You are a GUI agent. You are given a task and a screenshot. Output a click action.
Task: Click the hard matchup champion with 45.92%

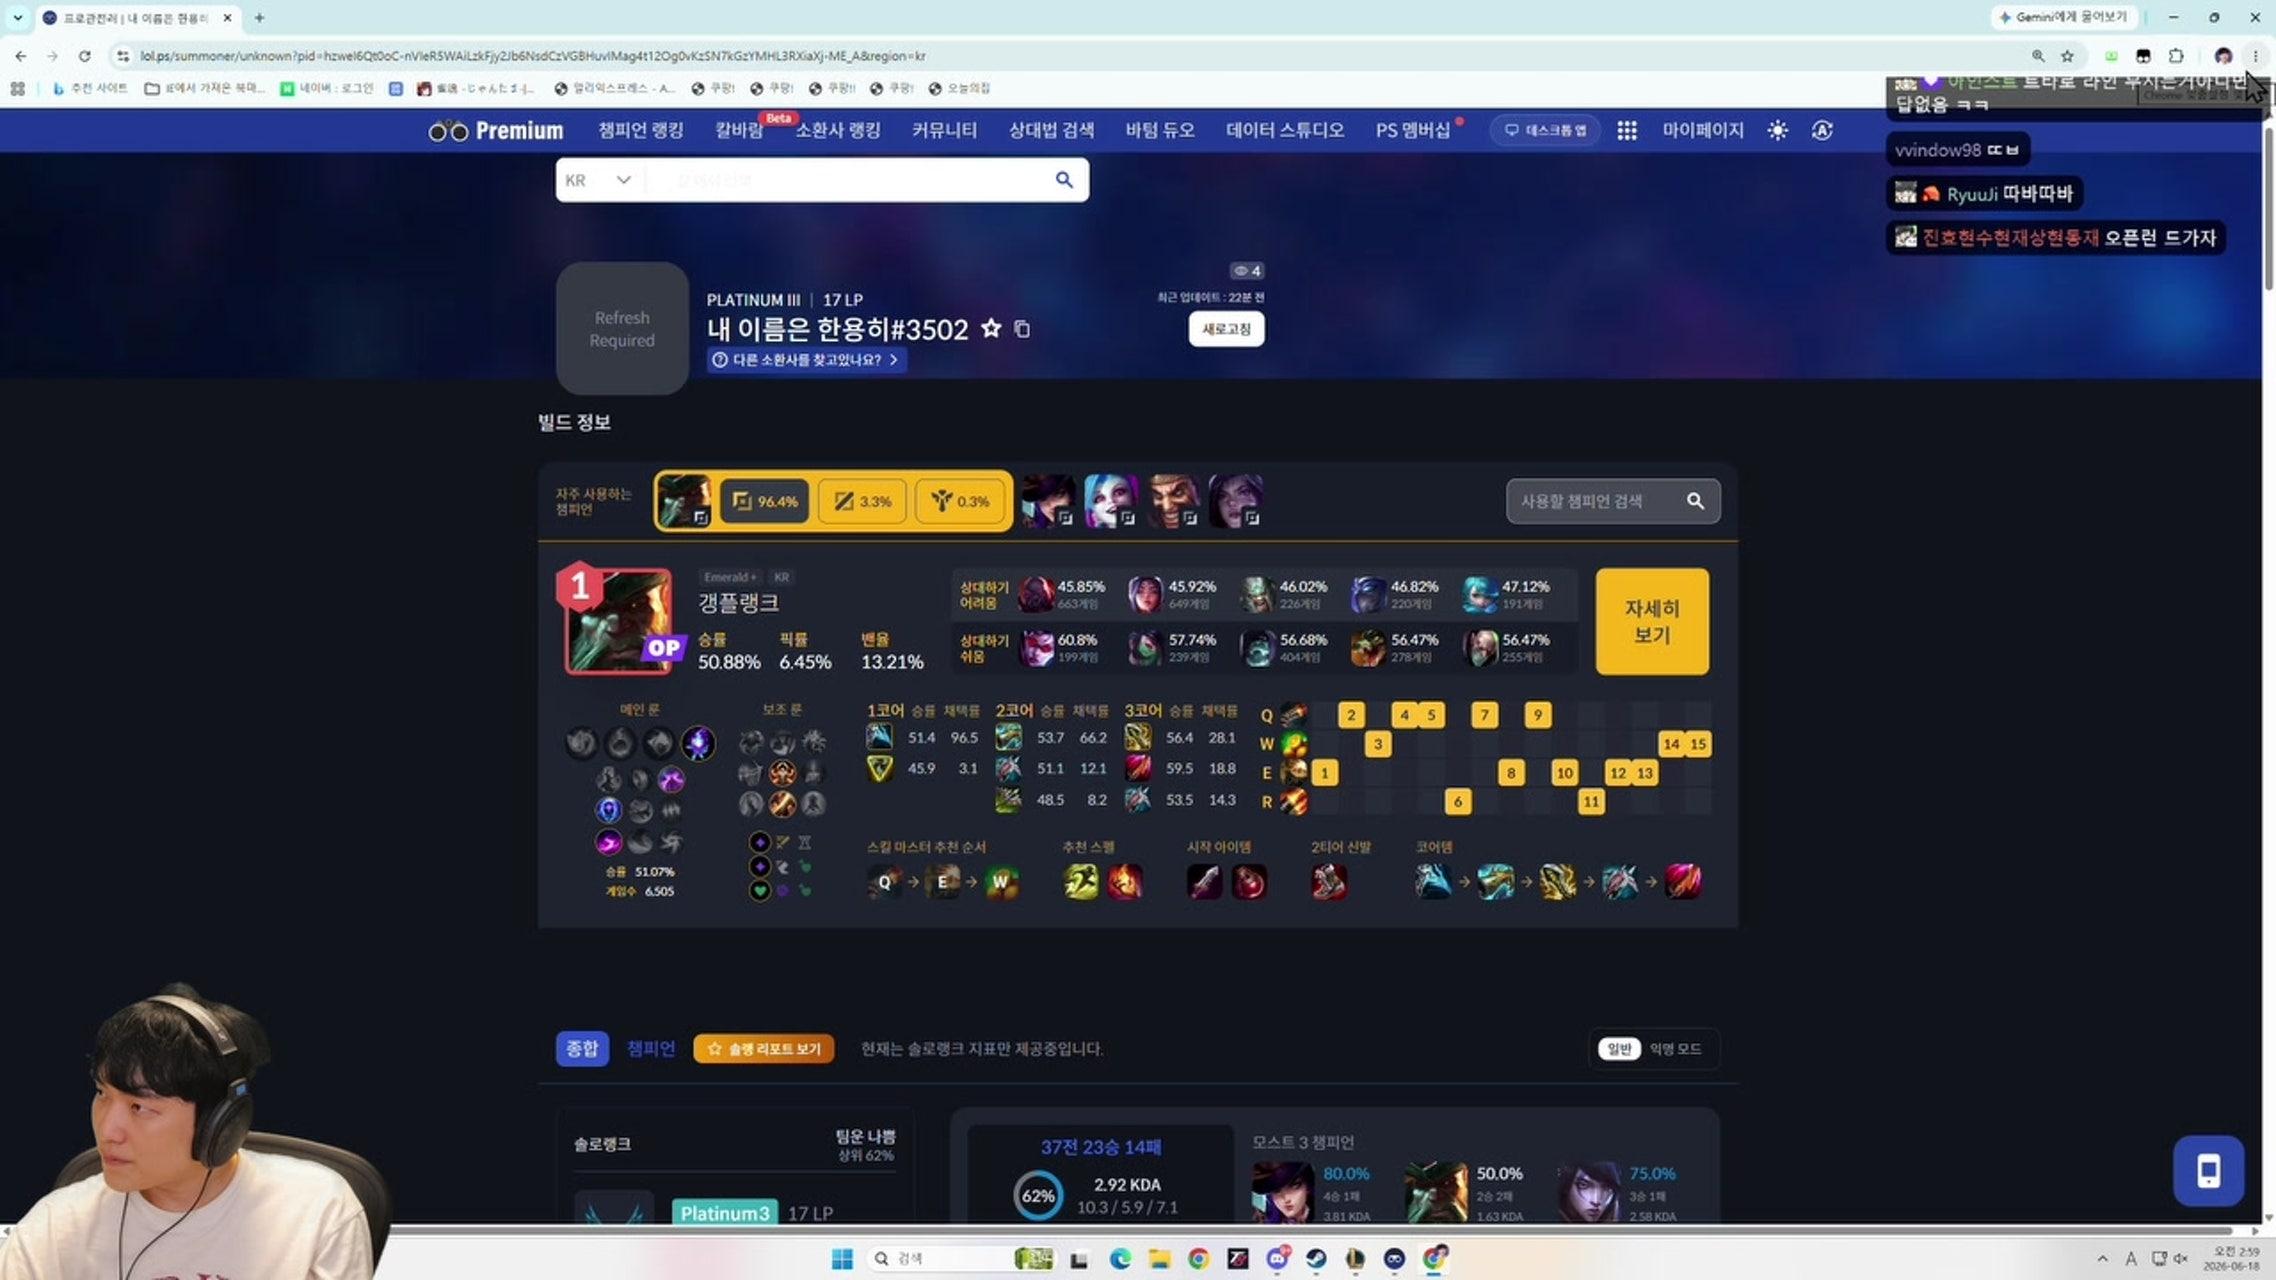coord(1146,594)
